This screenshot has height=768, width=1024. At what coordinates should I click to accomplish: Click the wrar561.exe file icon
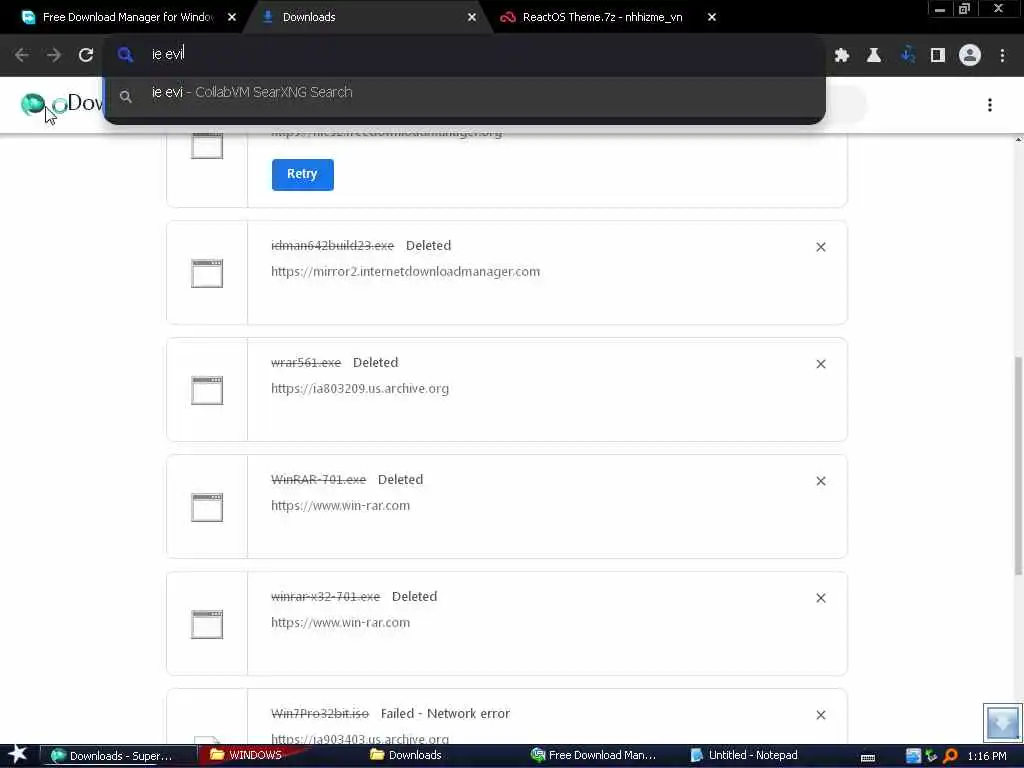tap(207, 390)
